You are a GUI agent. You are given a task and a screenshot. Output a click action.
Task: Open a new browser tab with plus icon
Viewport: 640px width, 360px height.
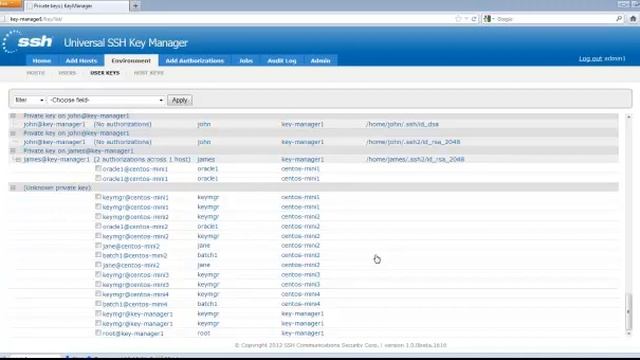(136, 6)
